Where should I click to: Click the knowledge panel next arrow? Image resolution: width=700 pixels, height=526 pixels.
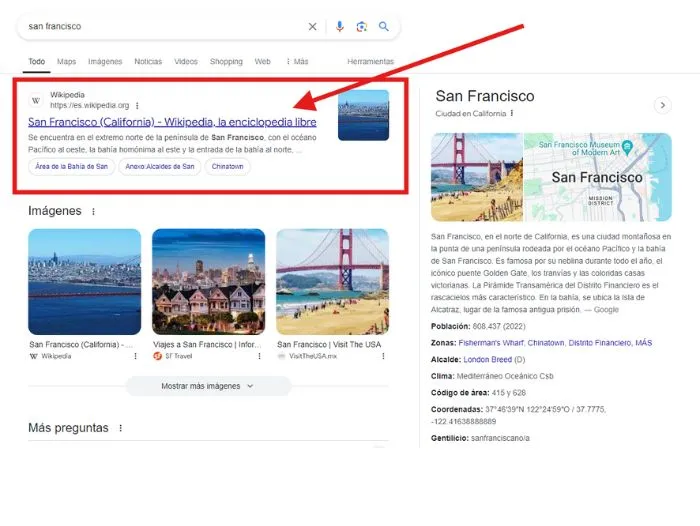(x=663, y=105)
